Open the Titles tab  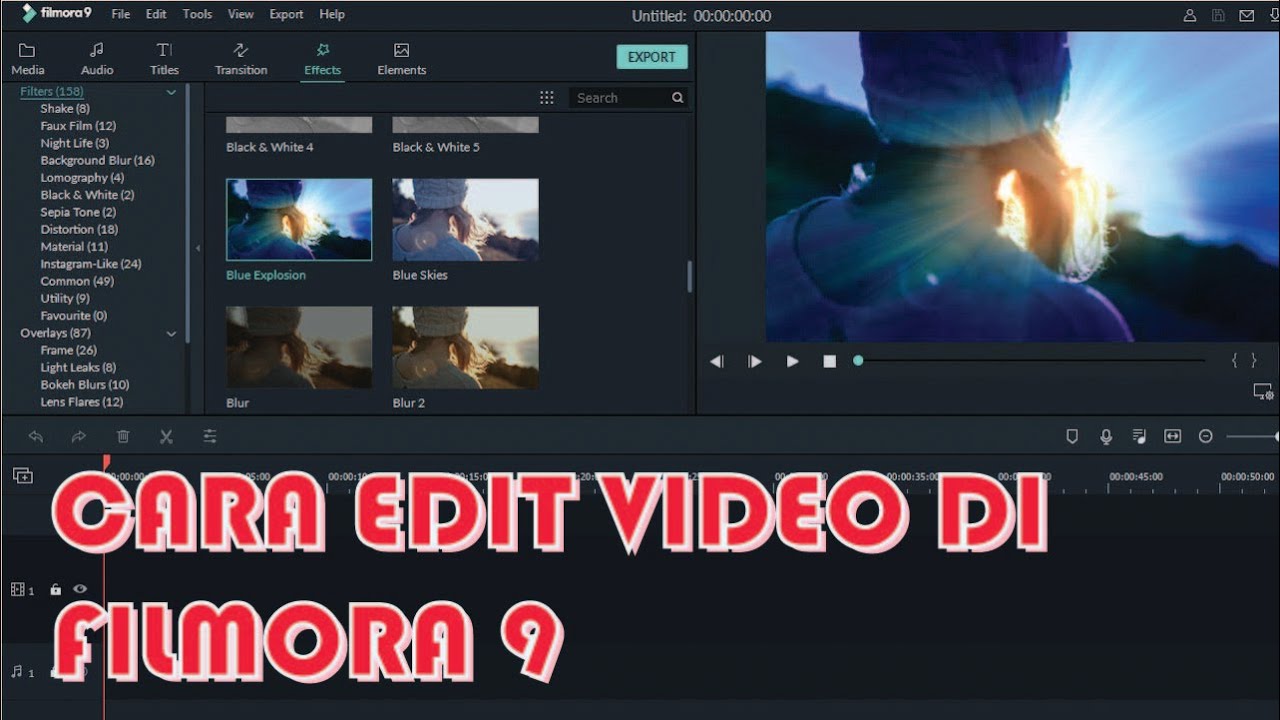coord(164,59)
